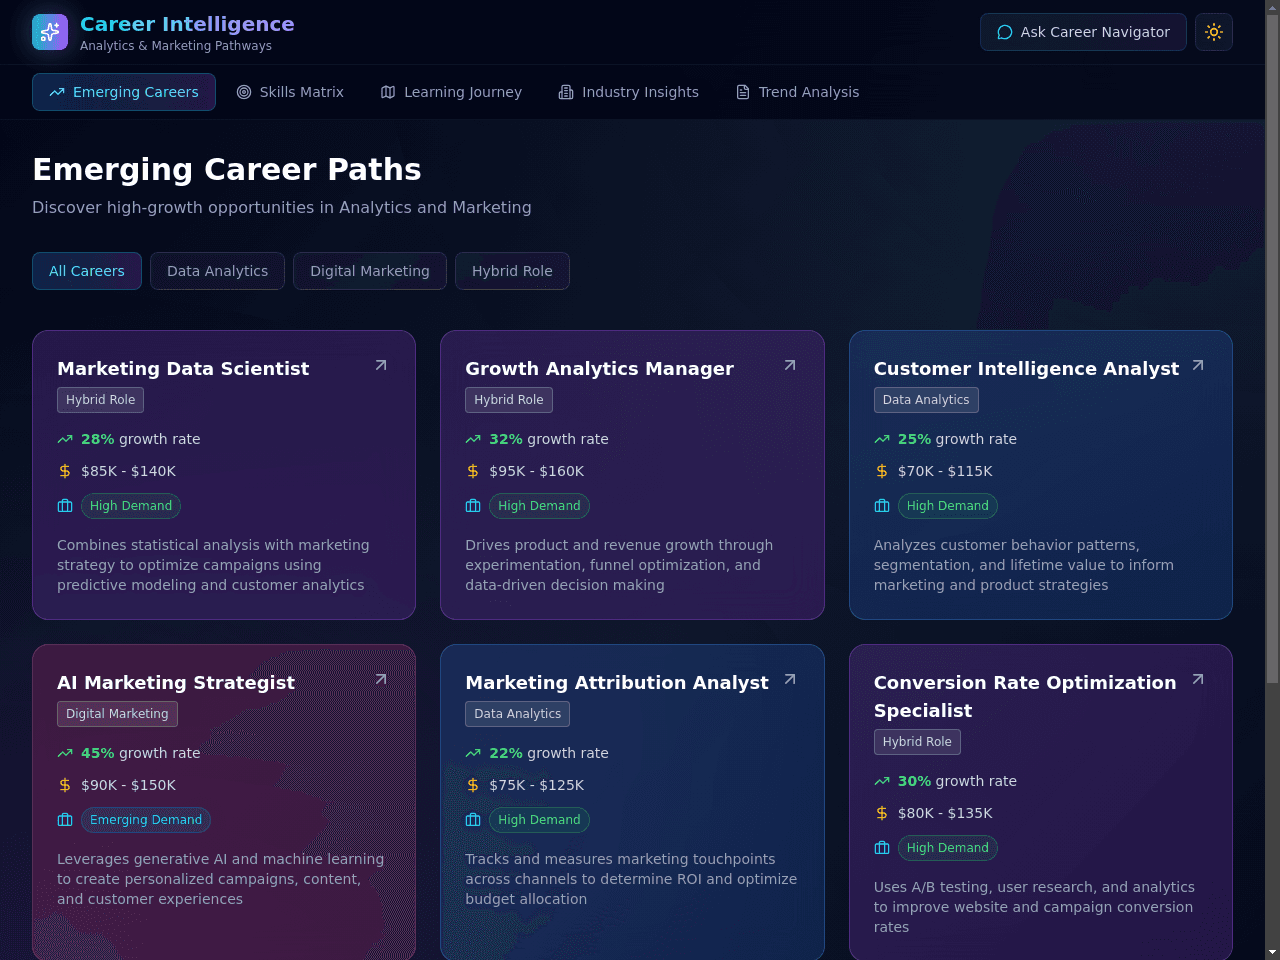Viewport: 1280px width, 960px height.
Task: Click trend icon beside 25% growth rate
Action: (x=882, y=439)
